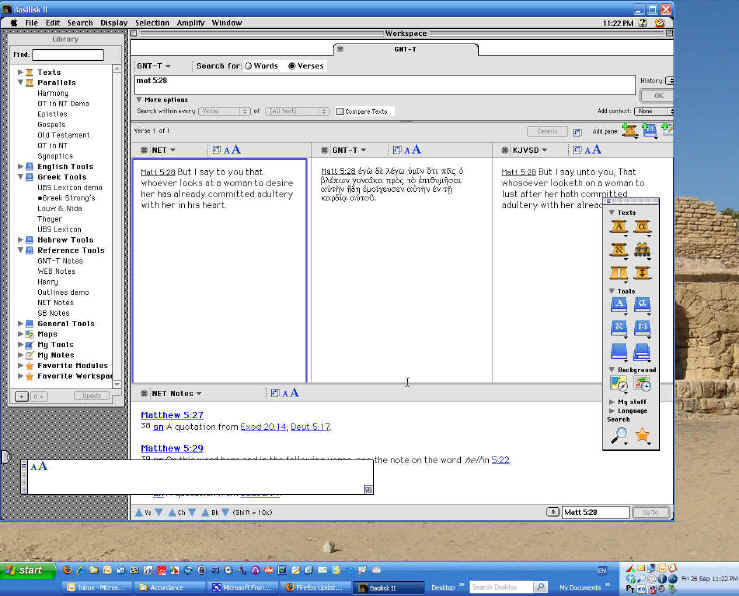739x596 pixels.
Task: Click the Search Desktop field in taskbar
Action: [x=501, y=587]
